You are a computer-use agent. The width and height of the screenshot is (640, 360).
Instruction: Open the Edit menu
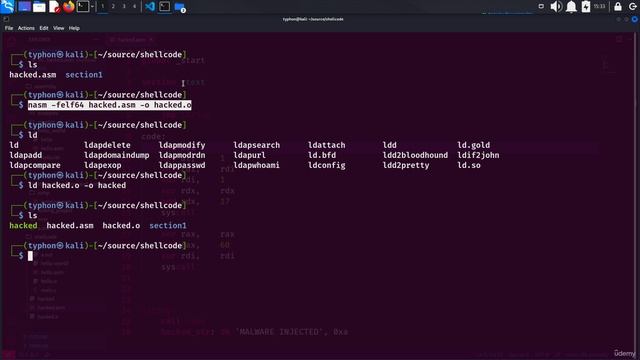(x=44, y=28)
